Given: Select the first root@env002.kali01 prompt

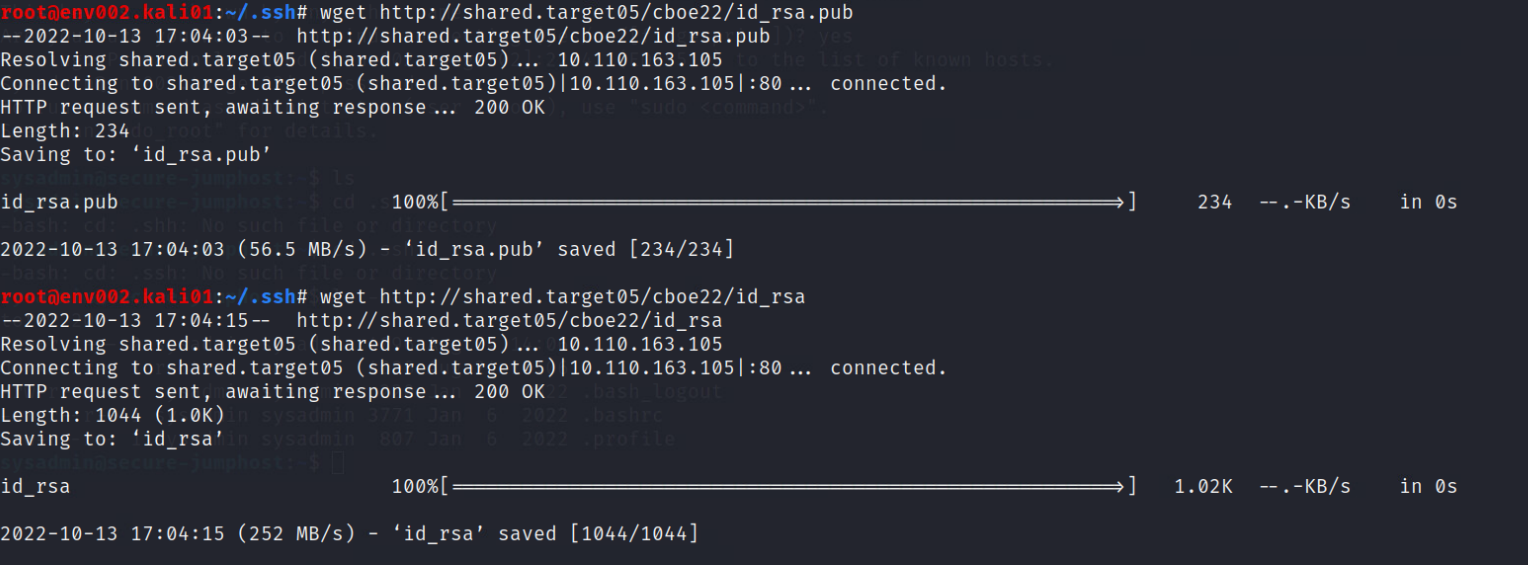Looking at the screenshot, I should click(107, 13).
